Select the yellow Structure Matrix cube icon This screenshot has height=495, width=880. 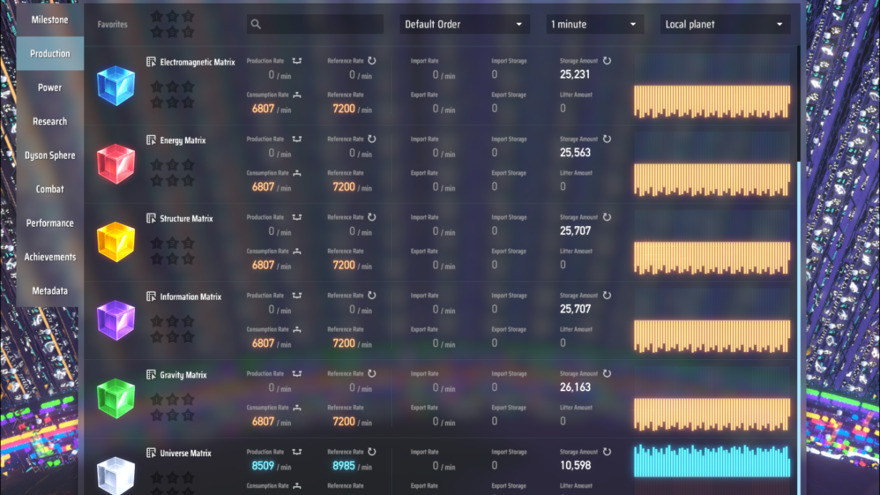(115, 242)
